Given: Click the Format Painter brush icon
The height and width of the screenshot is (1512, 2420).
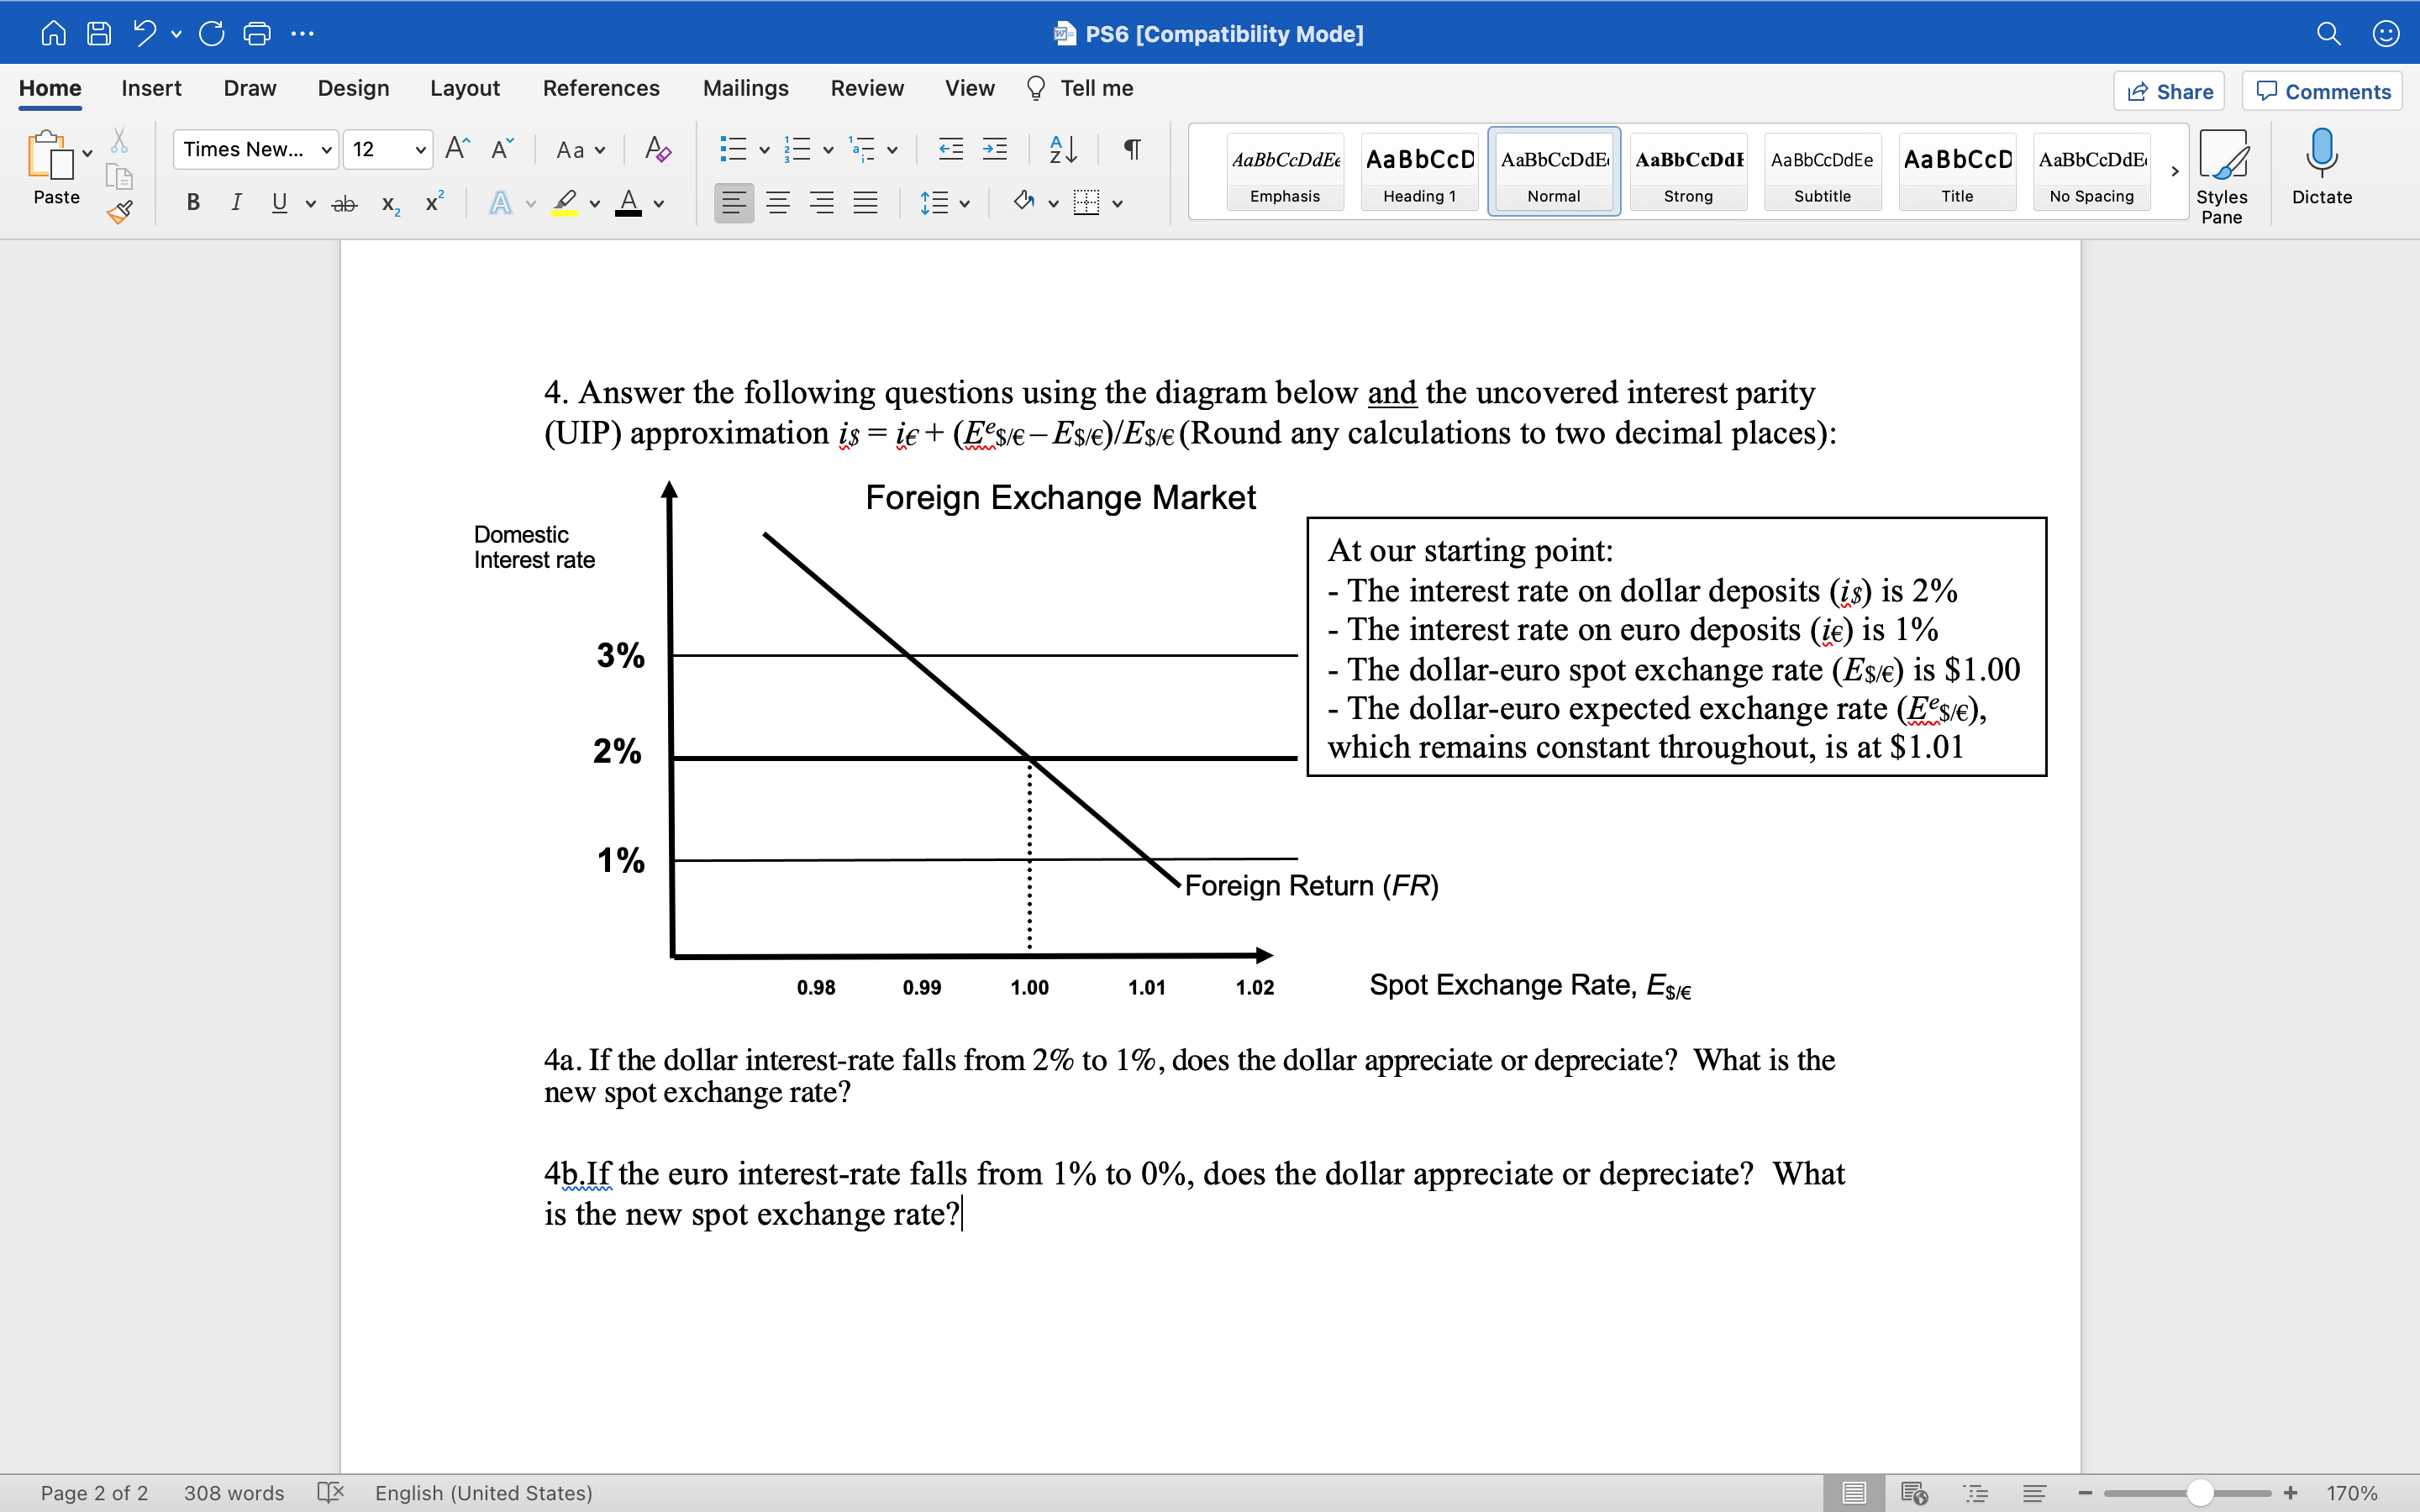Looking at the screenshot, I should click(x=120, y=212).
